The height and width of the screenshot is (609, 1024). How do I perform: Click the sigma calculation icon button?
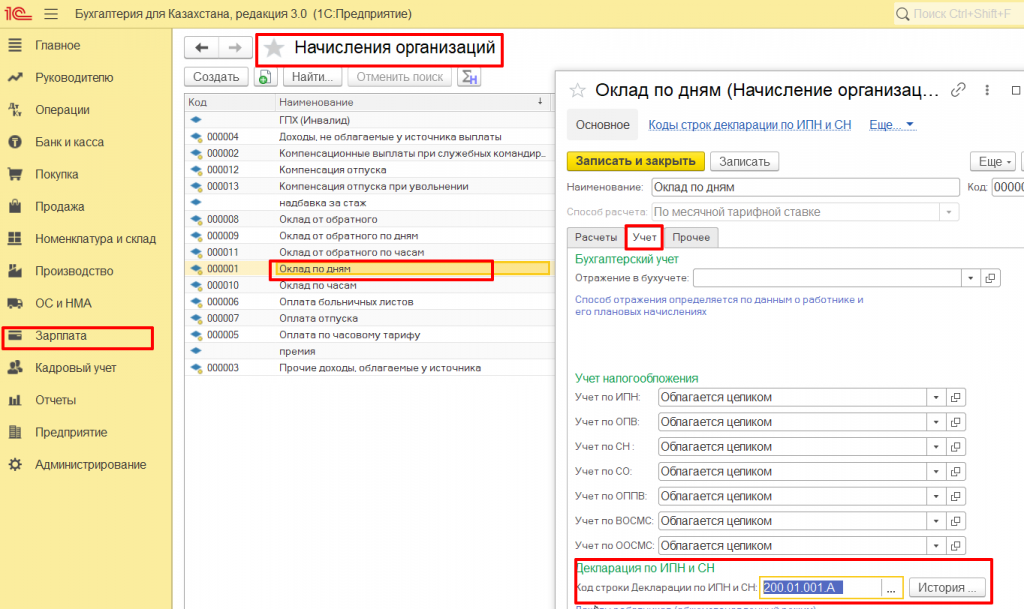click(469, 77)
